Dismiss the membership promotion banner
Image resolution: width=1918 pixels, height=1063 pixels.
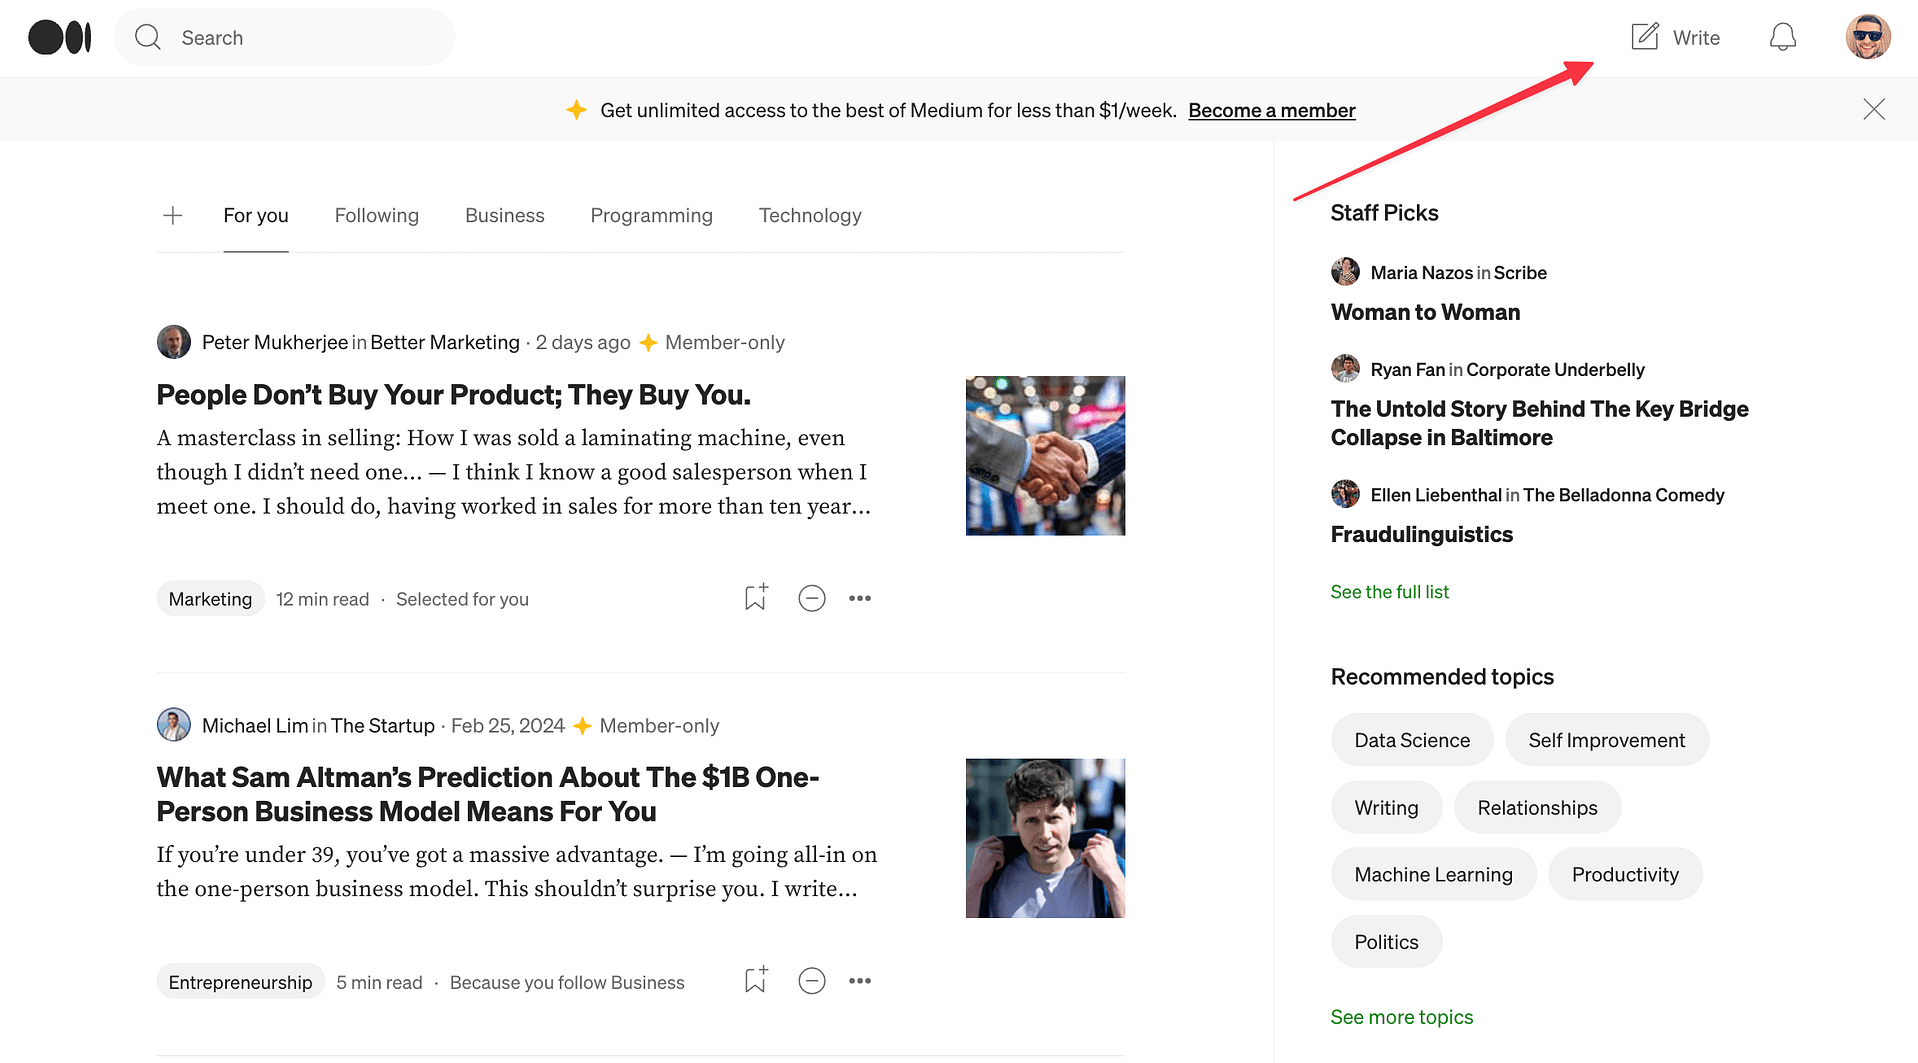[x=1873, y=109]
